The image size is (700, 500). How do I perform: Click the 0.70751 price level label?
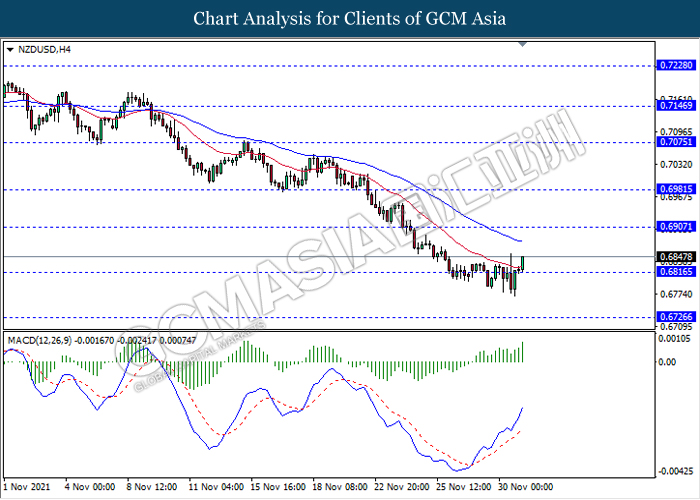pos(674,142)
